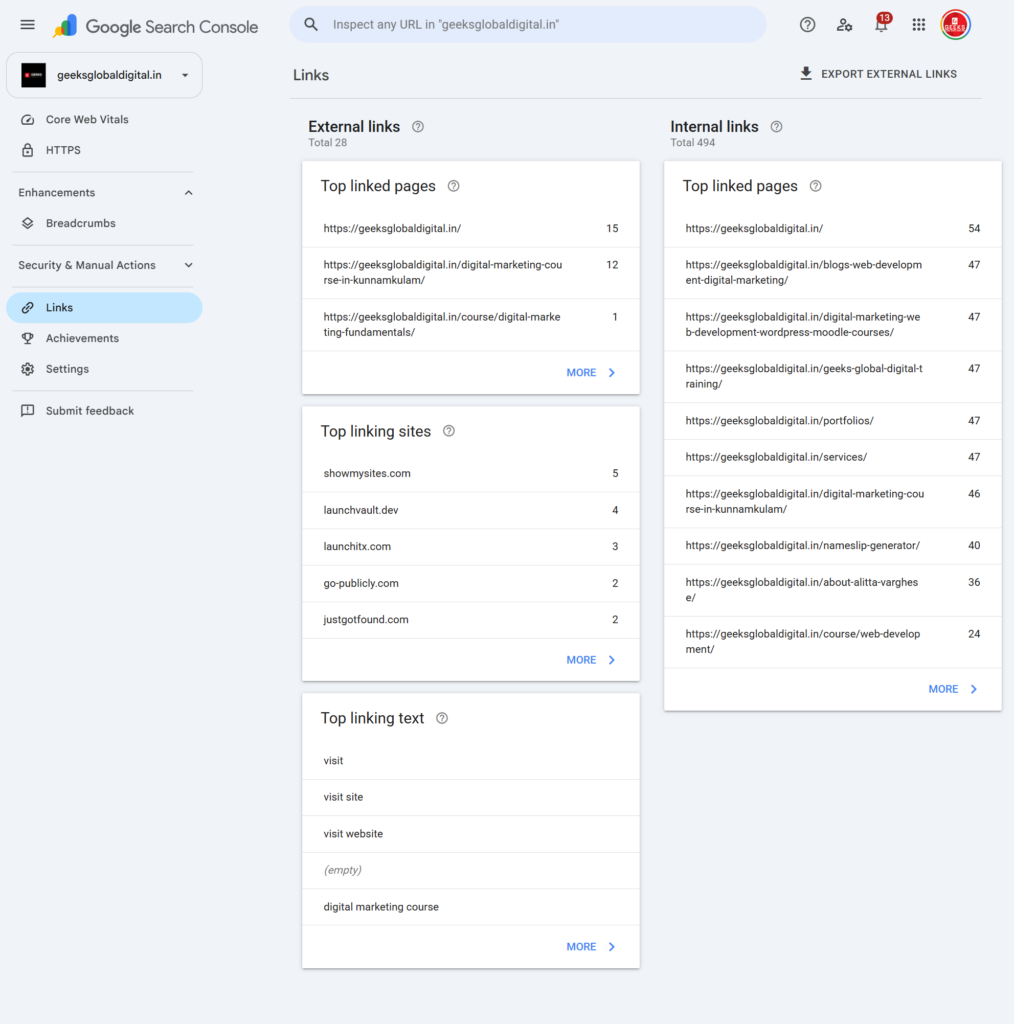Click MORE under Top linking text
The height and width of the screenshot is (1024, 1014).
581,947
